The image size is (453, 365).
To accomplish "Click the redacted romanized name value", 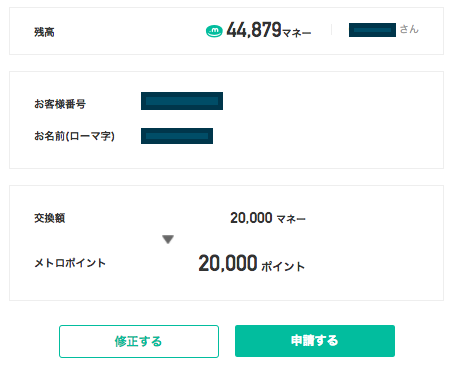I will [x=177, y=136].
